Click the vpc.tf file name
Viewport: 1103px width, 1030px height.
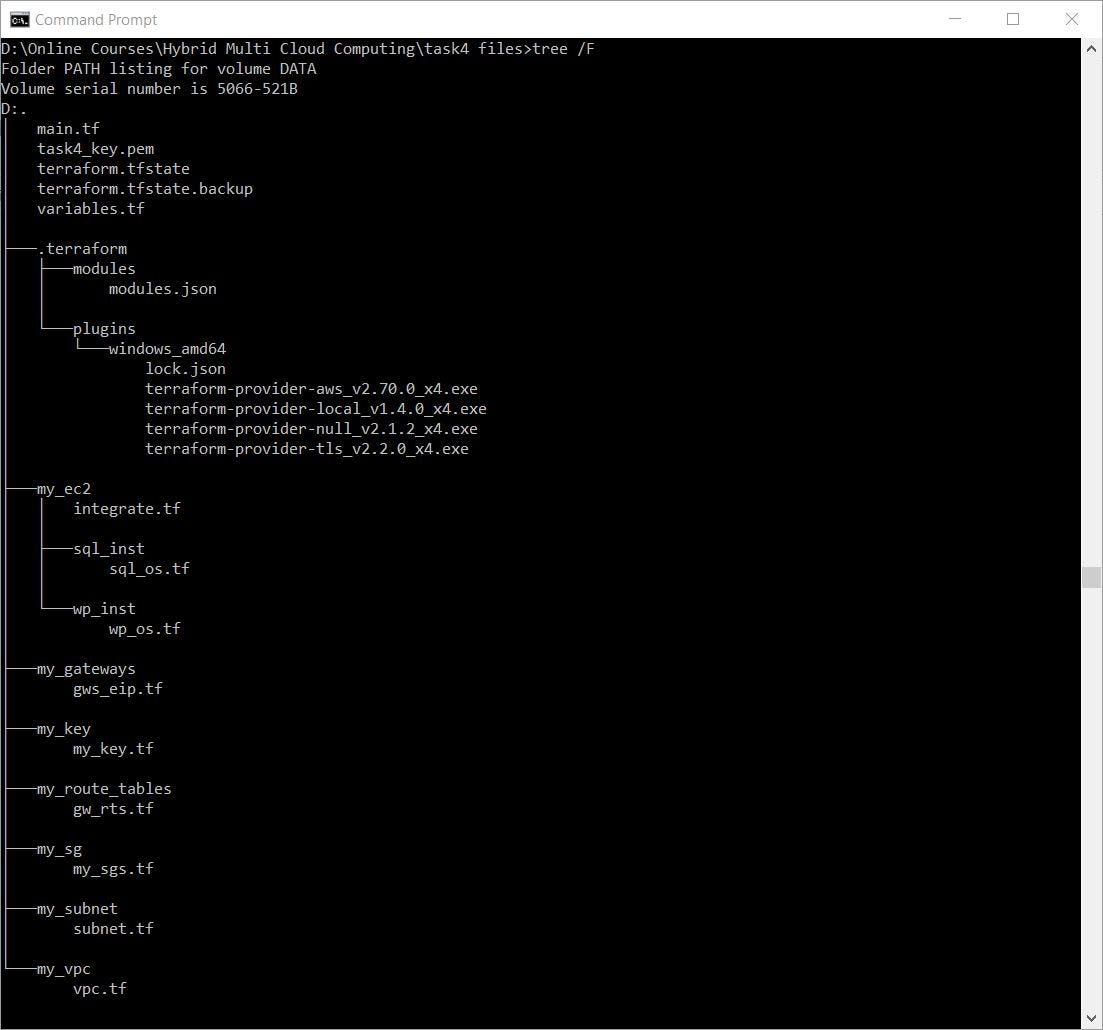click(100, 989)
